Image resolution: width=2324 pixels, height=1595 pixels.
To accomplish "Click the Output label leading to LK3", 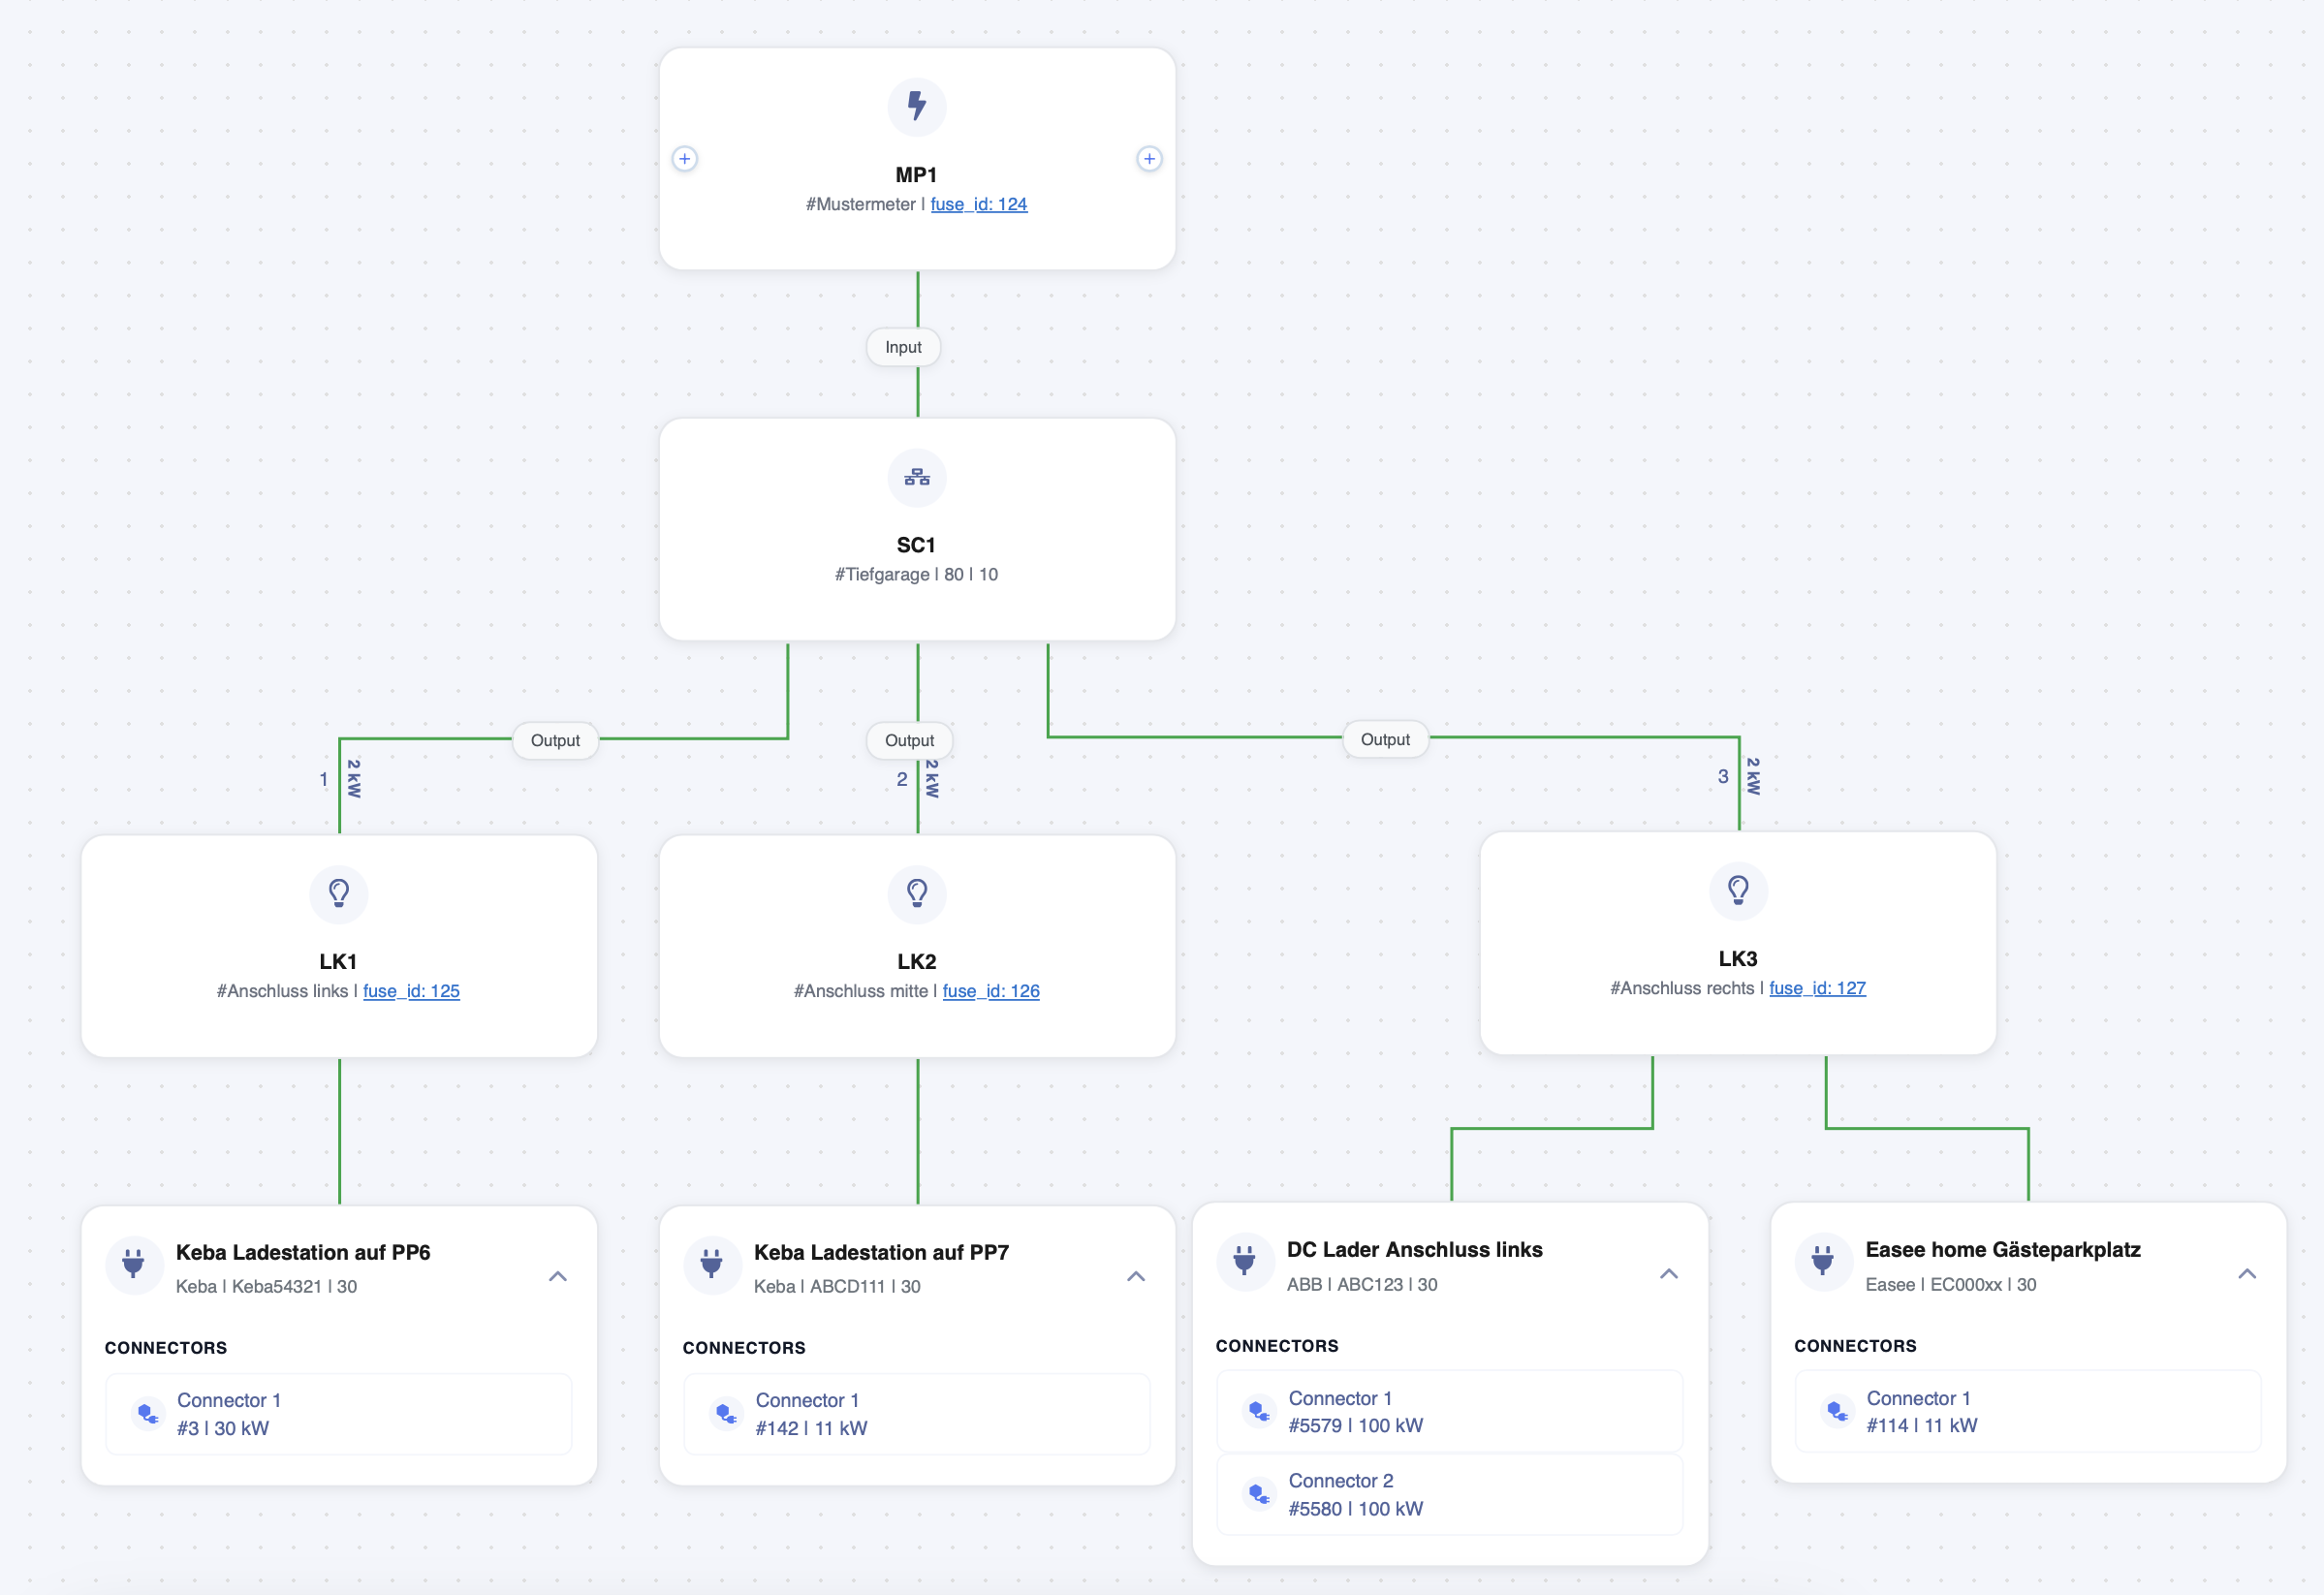I will point(1385,739).
